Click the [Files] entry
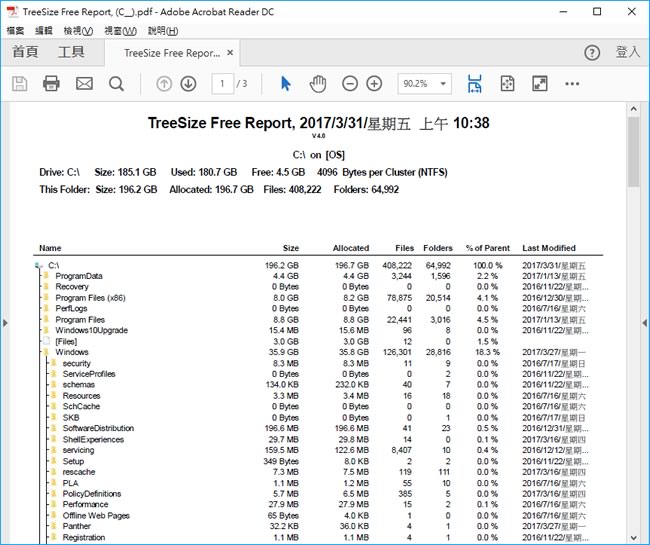 pos(66,342)
